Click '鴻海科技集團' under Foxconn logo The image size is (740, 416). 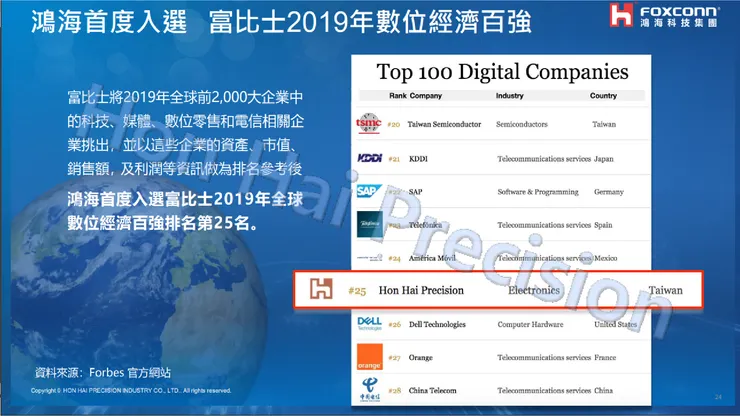pyautogui.click(x=679, y=23)
